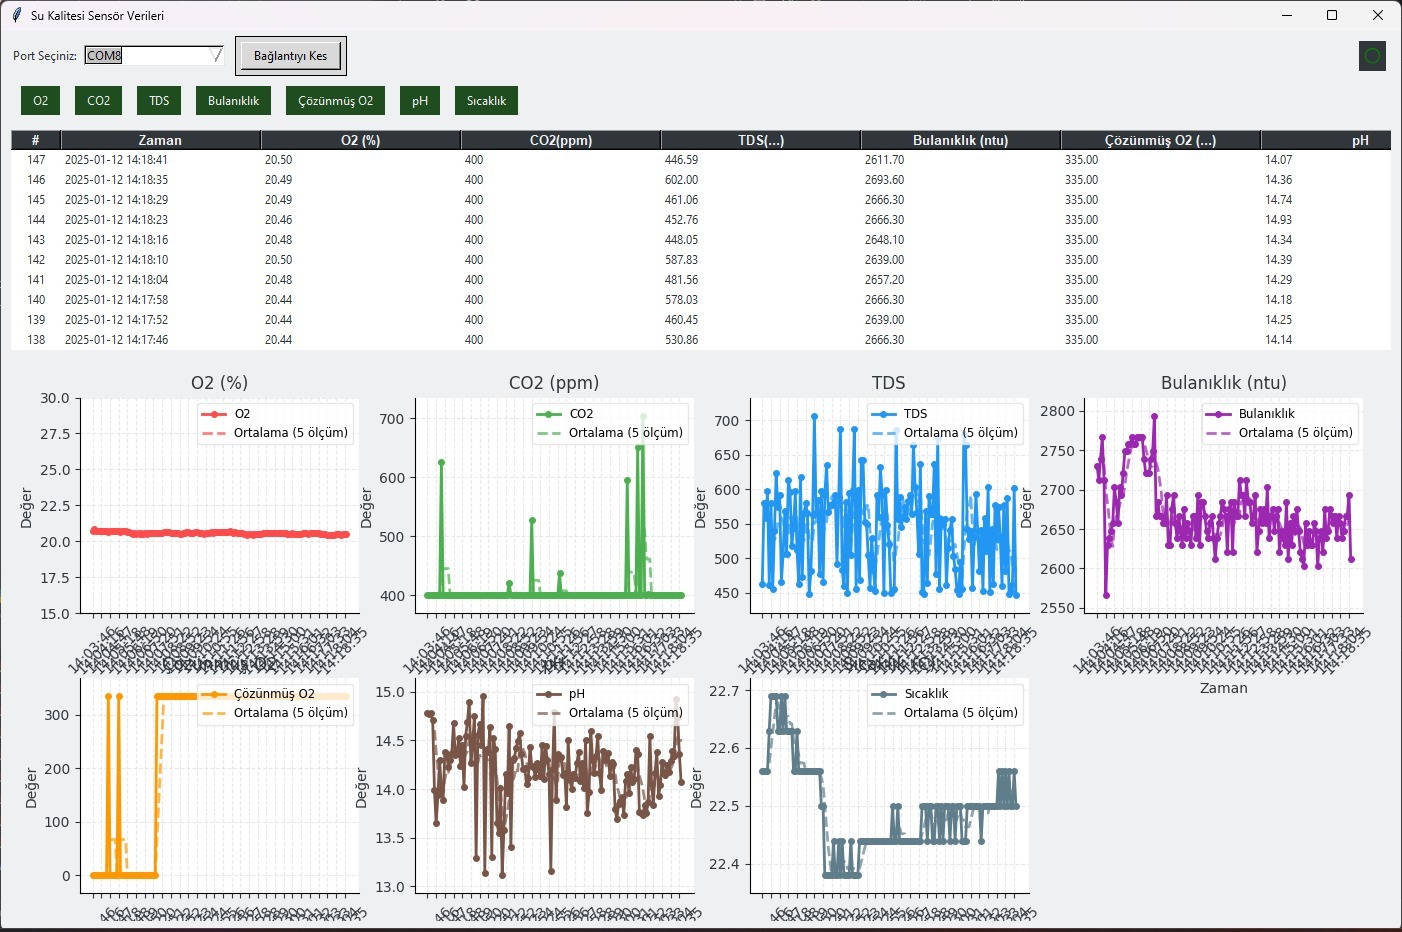Select table row number 139
This screenshot has height=932, width=1402.
(x=701, y=320)
